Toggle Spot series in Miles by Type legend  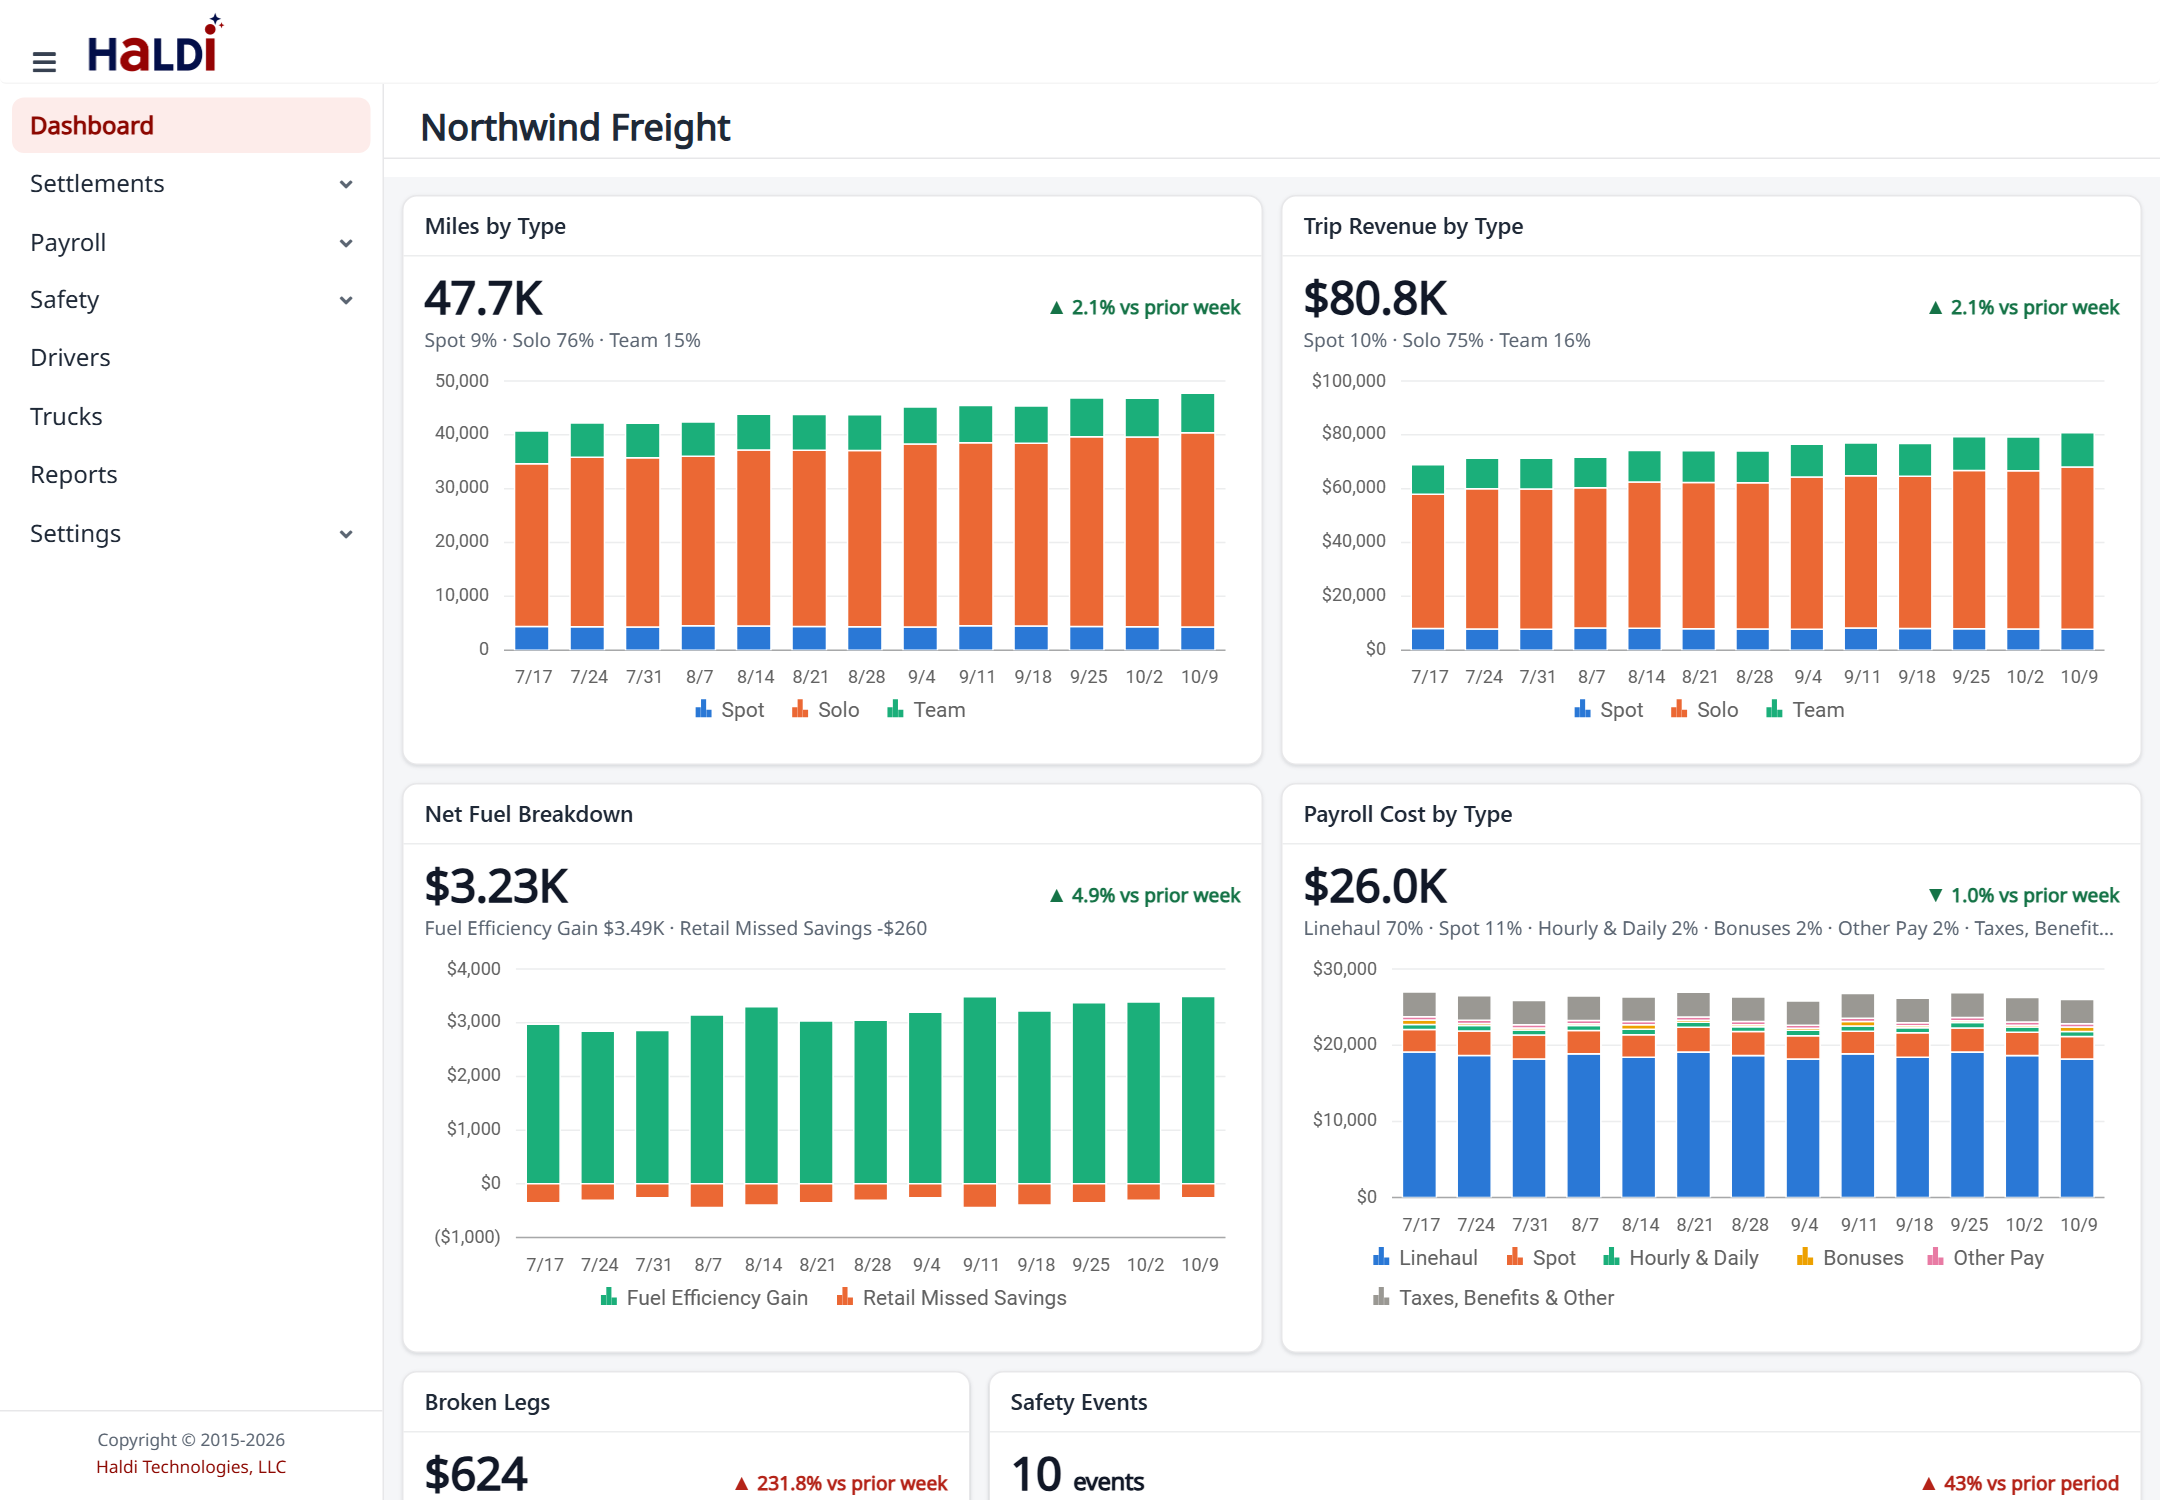(x=729, y=710)
